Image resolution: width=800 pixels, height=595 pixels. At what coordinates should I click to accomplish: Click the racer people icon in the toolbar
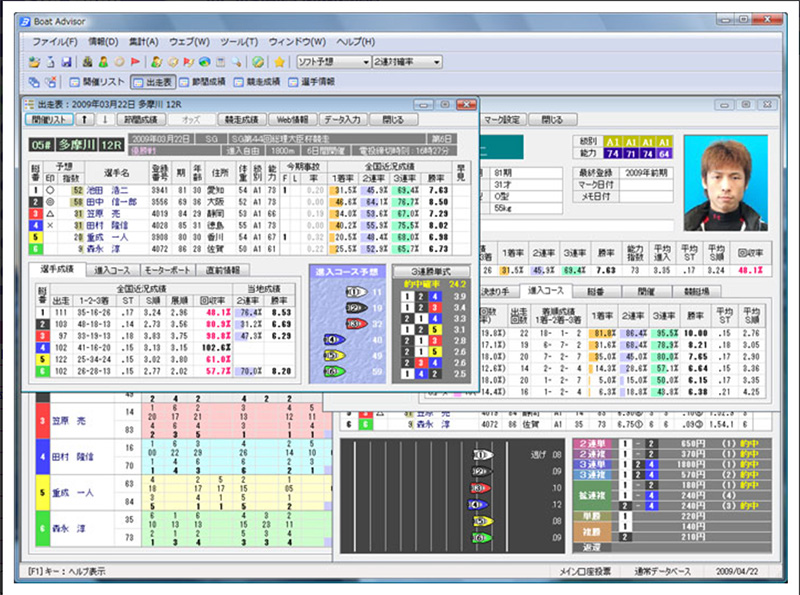(103, 64)
